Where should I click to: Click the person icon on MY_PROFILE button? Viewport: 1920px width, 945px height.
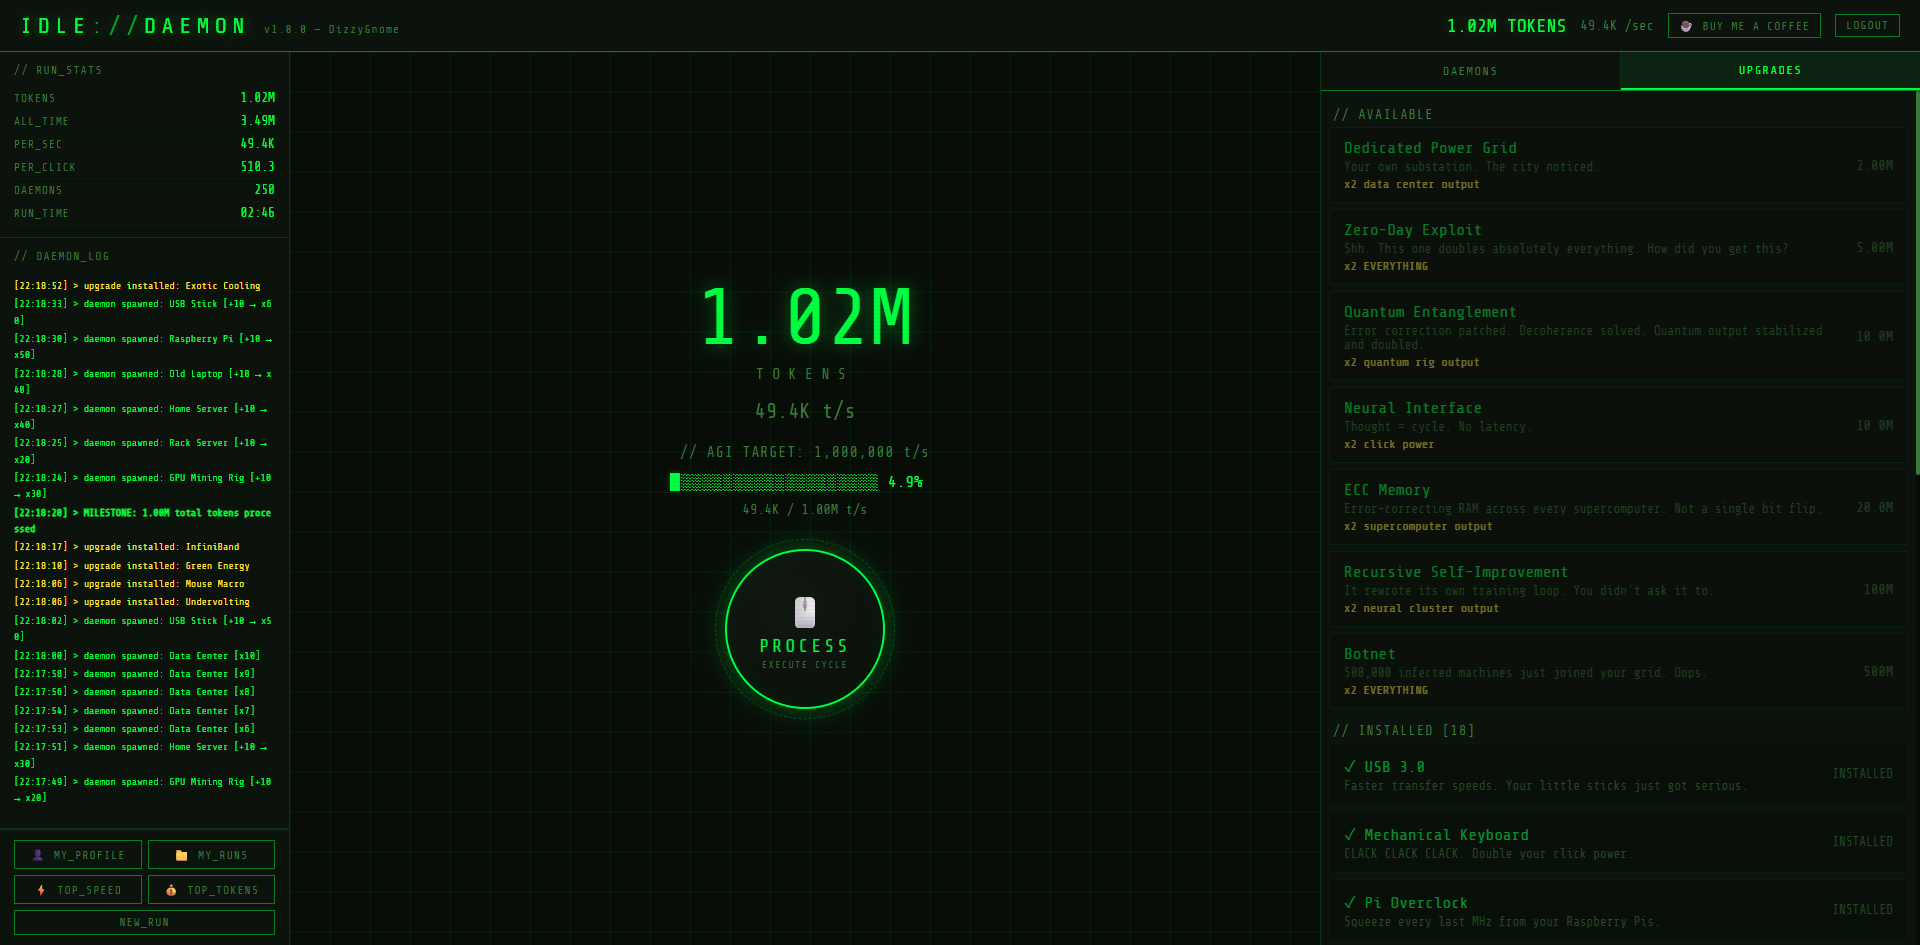pyautogui.click(x=38, y=854)
